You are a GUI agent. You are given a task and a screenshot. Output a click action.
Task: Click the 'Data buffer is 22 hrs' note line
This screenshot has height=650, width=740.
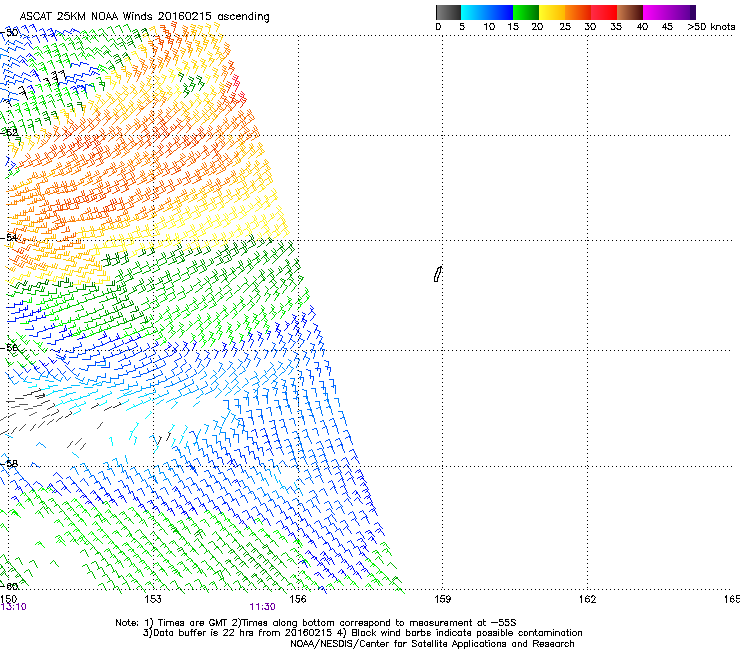(x=362, y=633)
